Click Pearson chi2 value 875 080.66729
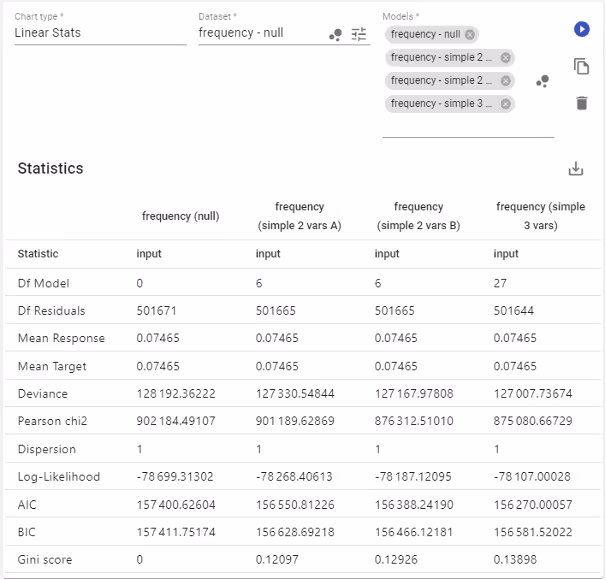606x580 pixels. click(x=533, y=421)
